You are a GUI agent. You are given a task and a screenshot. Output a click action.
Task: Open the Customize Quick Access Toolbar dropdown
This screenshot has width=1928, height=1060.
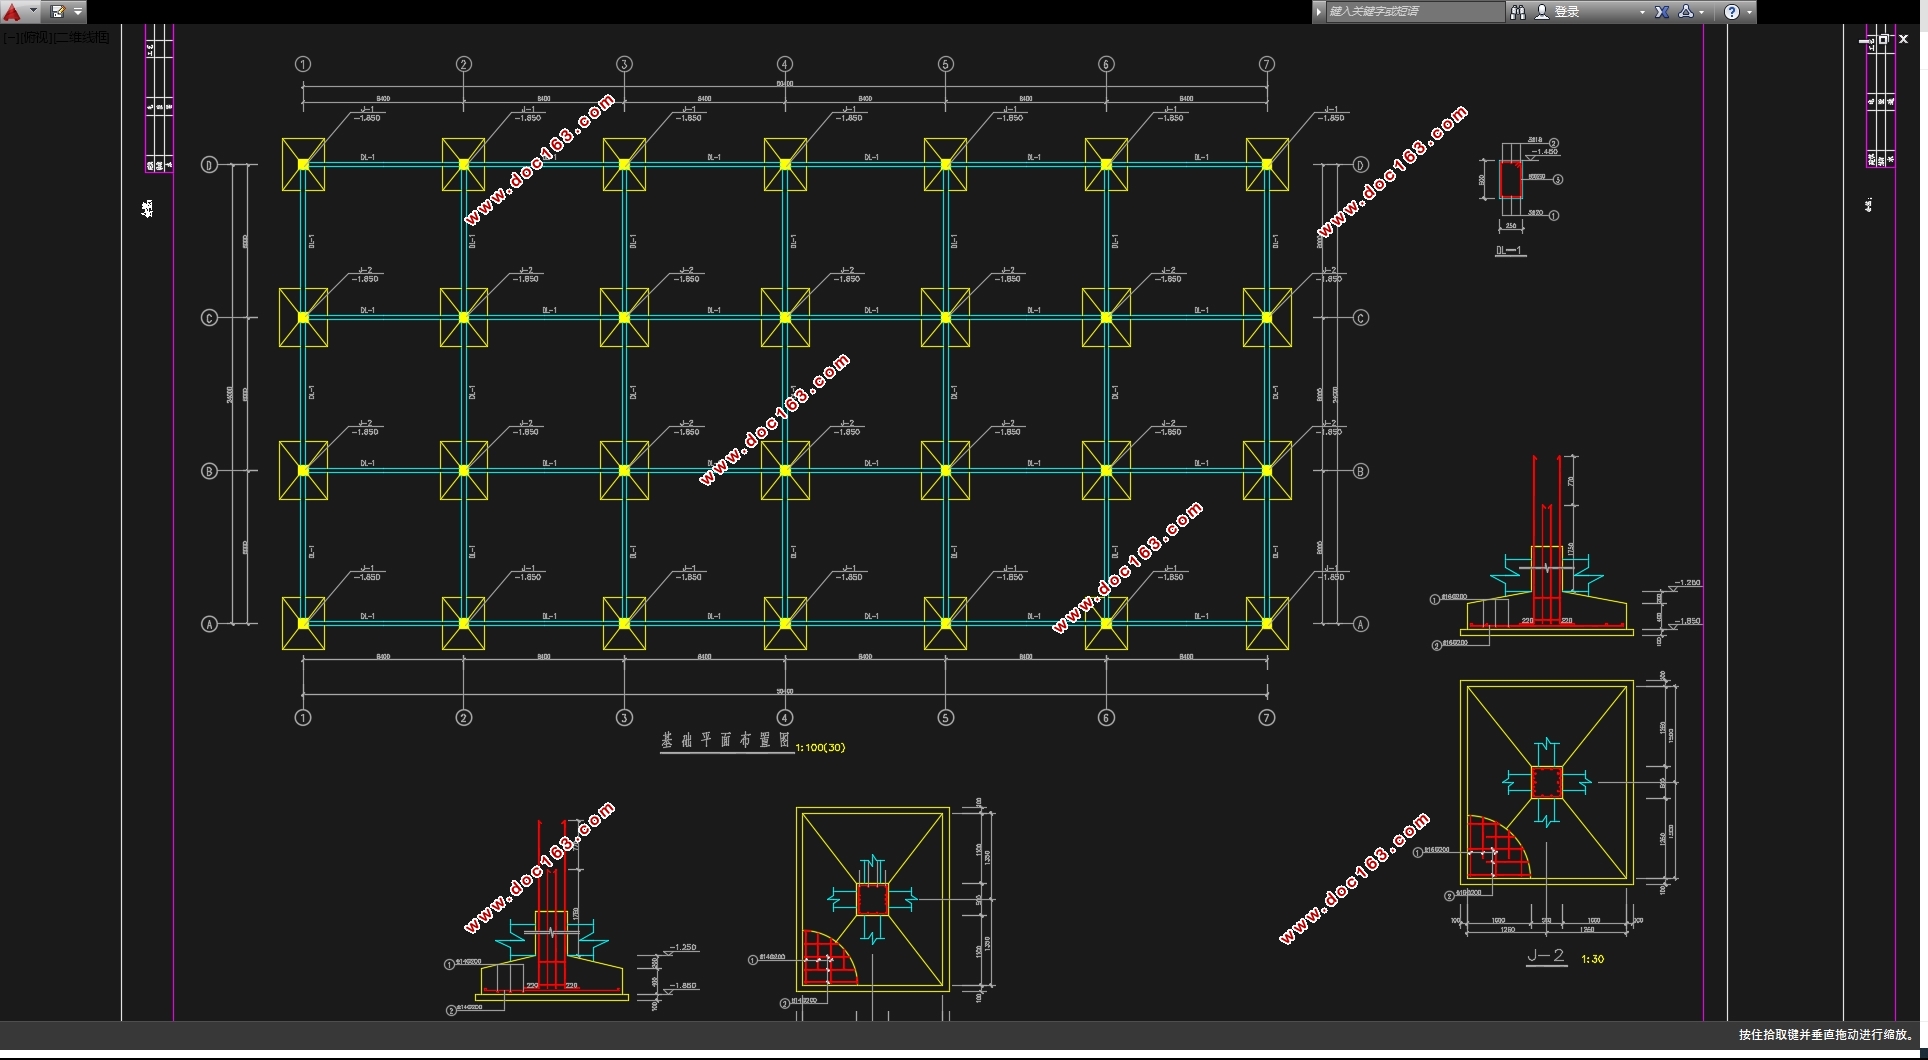click(x=78, y=12)
